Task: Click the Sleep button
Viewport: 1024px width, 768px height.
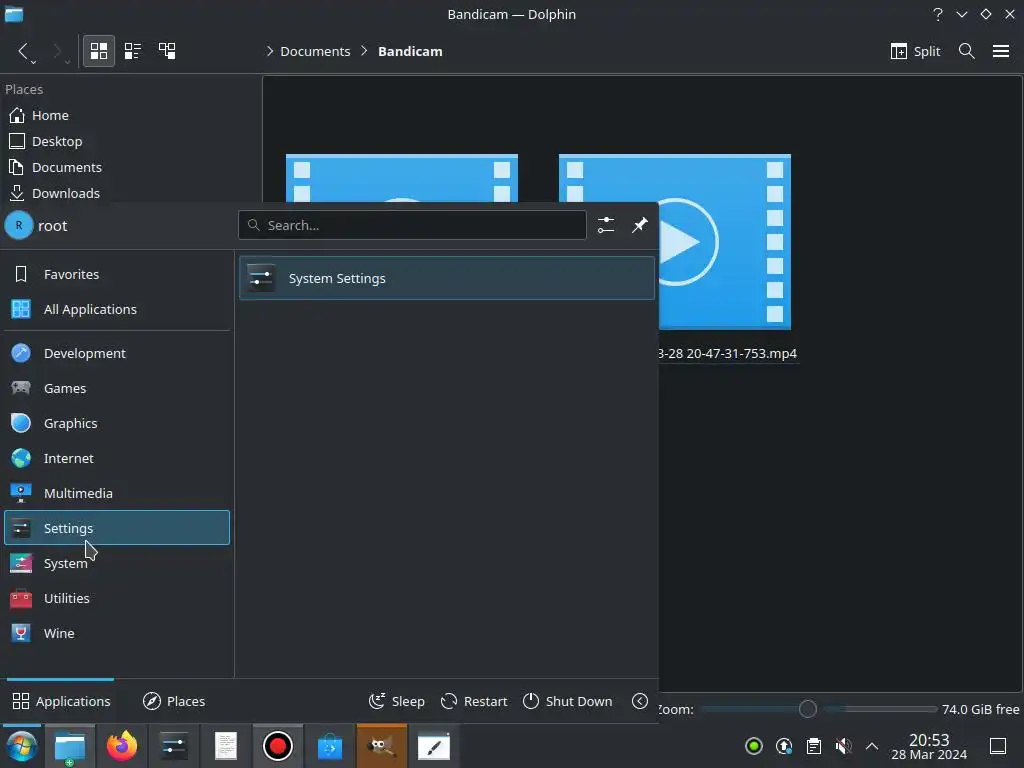Action: [x=396, y=701]
